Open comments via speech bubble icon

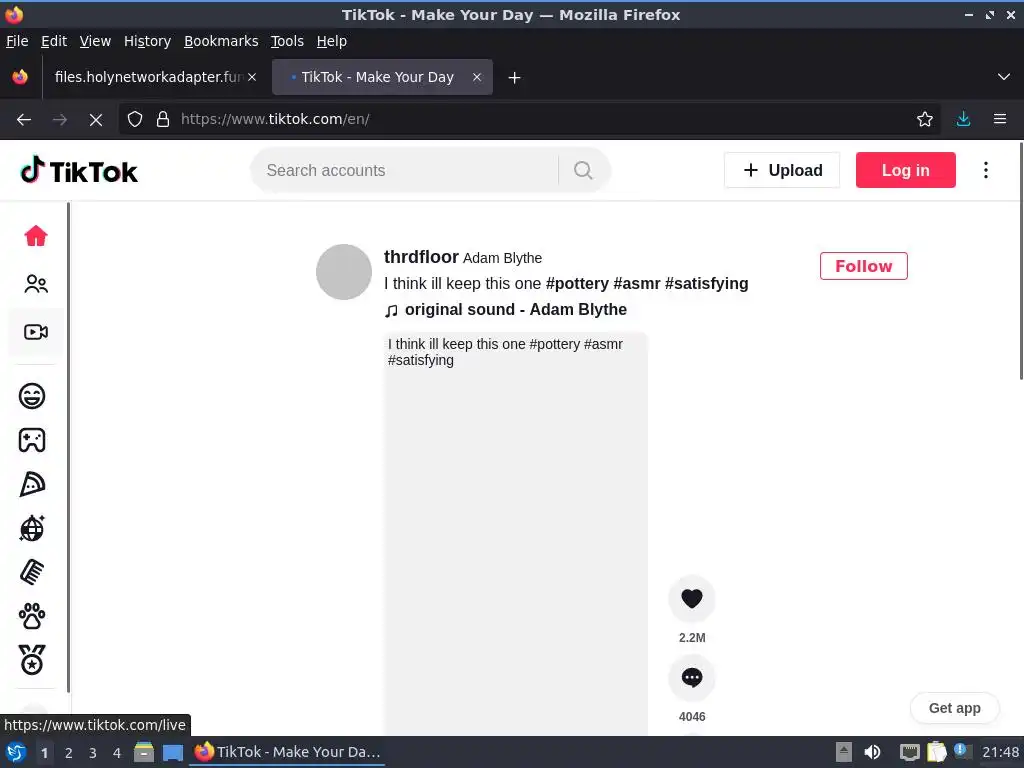point(692,678)
